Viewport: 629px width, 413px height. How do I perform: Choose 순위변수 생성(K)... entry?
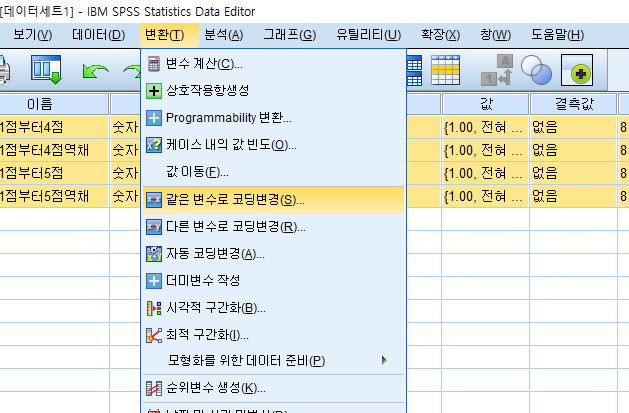pyautogui.click(x=273, y=388)
